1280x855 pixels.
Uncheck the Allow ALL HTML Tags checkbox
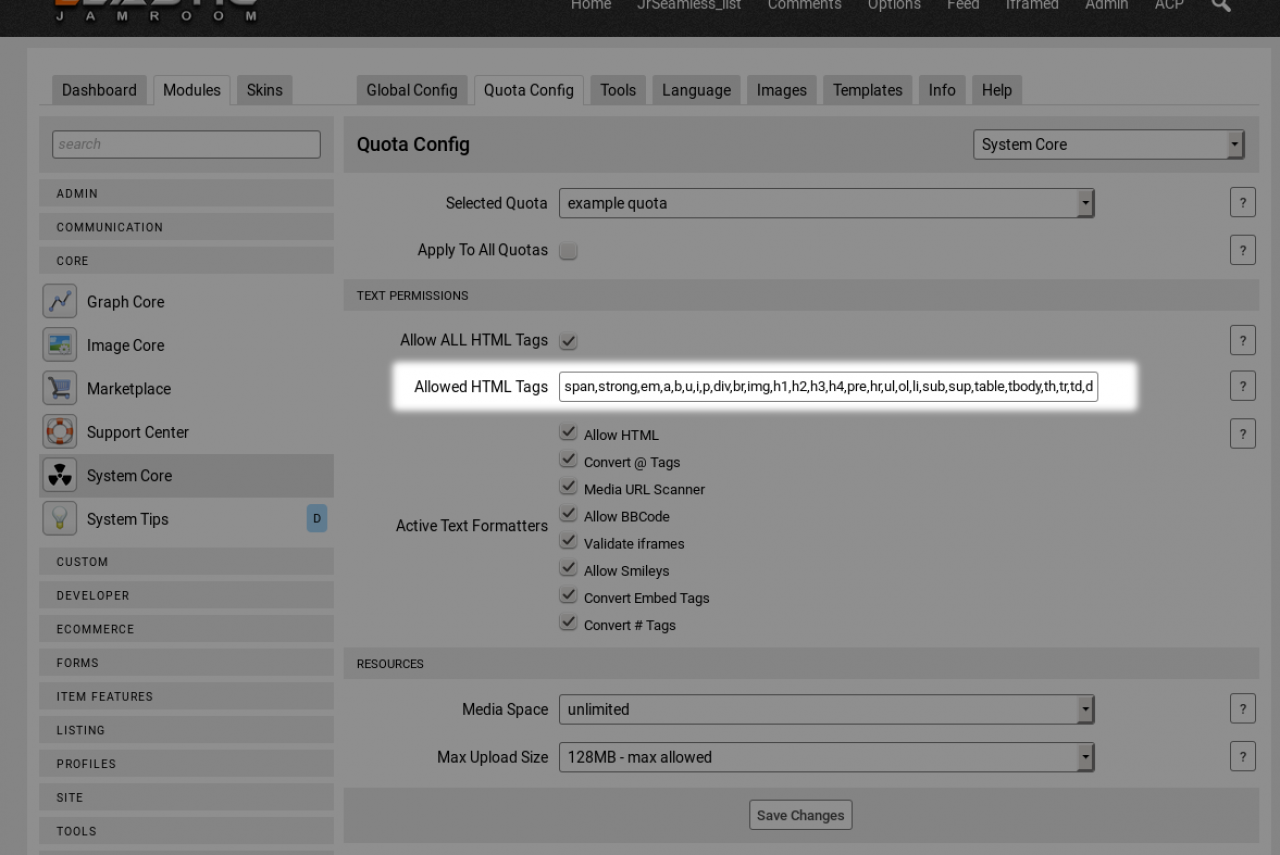tap(568, 341)
